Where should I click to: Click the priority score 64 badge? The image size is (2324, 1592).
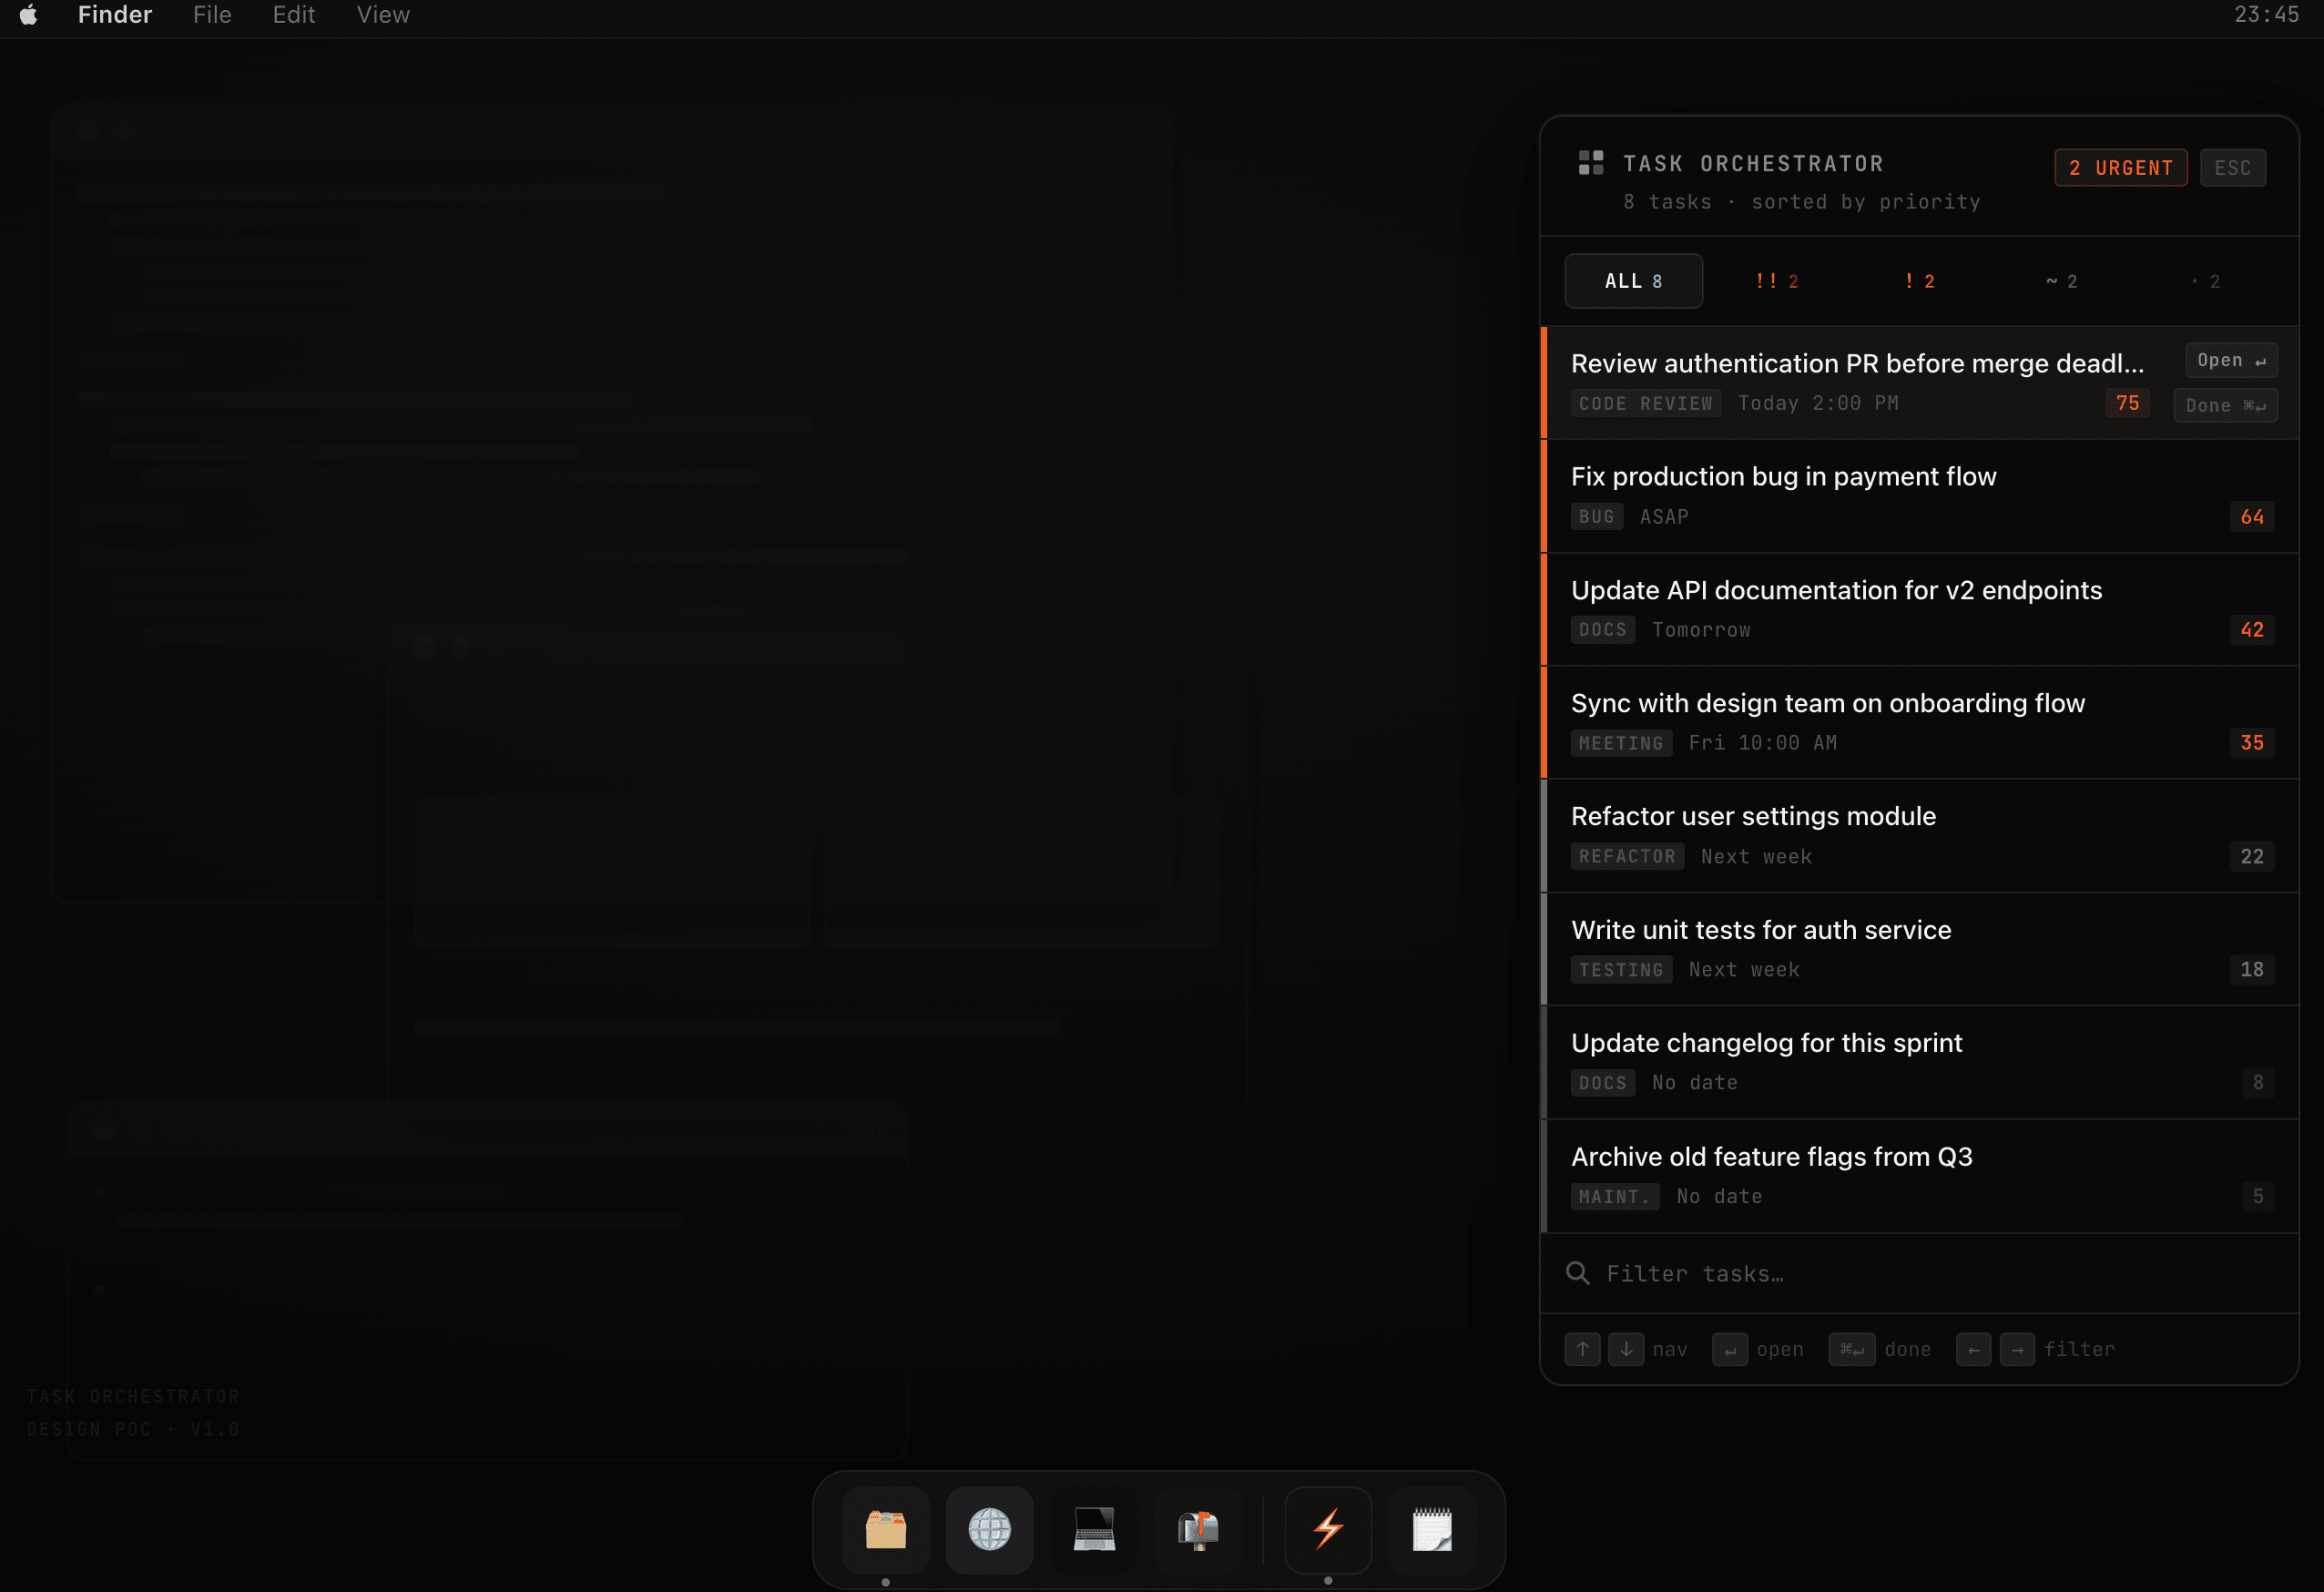2251,516
